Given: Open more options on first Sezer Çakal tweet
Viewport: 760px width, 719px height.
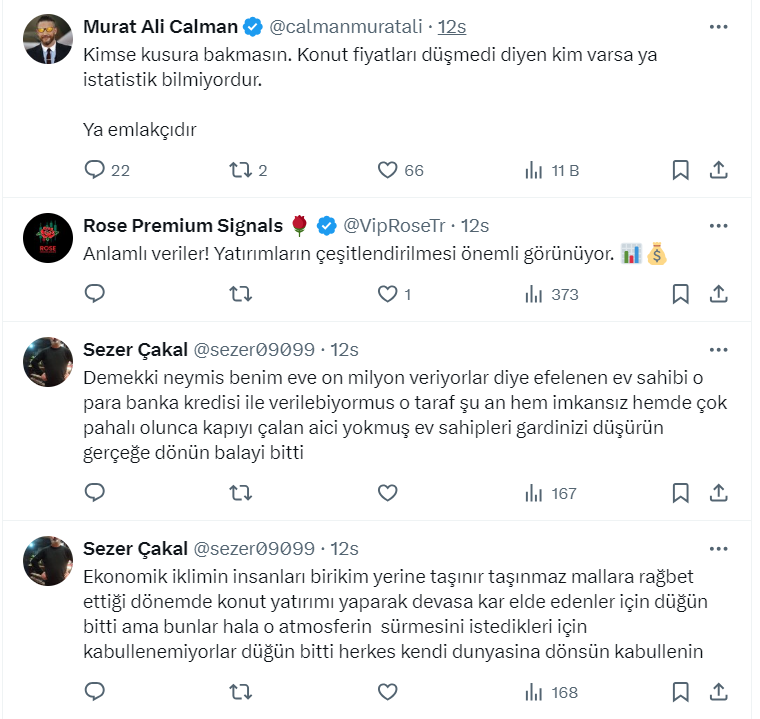Looking at the screenshot, I should click(718, 349).
